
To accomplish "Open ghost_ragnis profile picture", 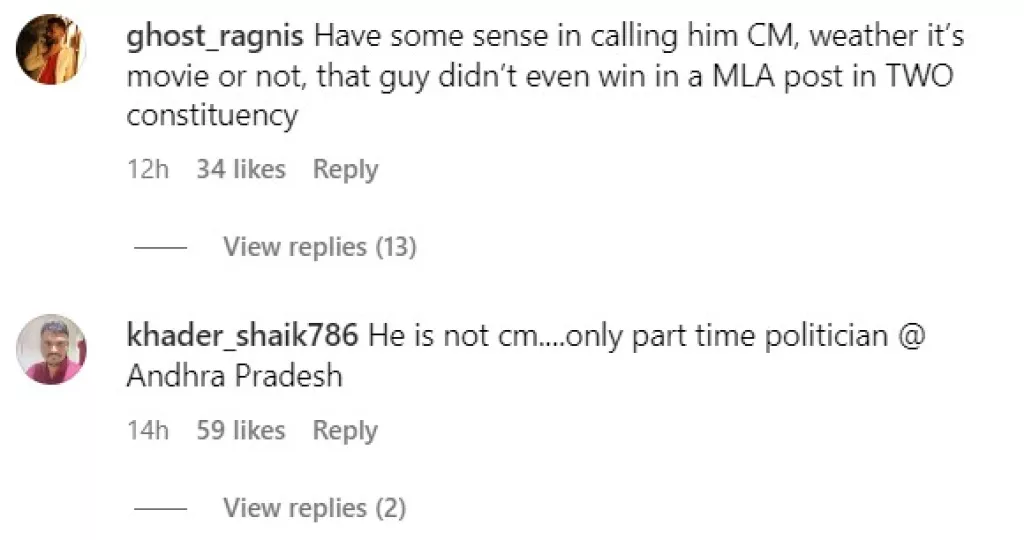I will (53, 51).
